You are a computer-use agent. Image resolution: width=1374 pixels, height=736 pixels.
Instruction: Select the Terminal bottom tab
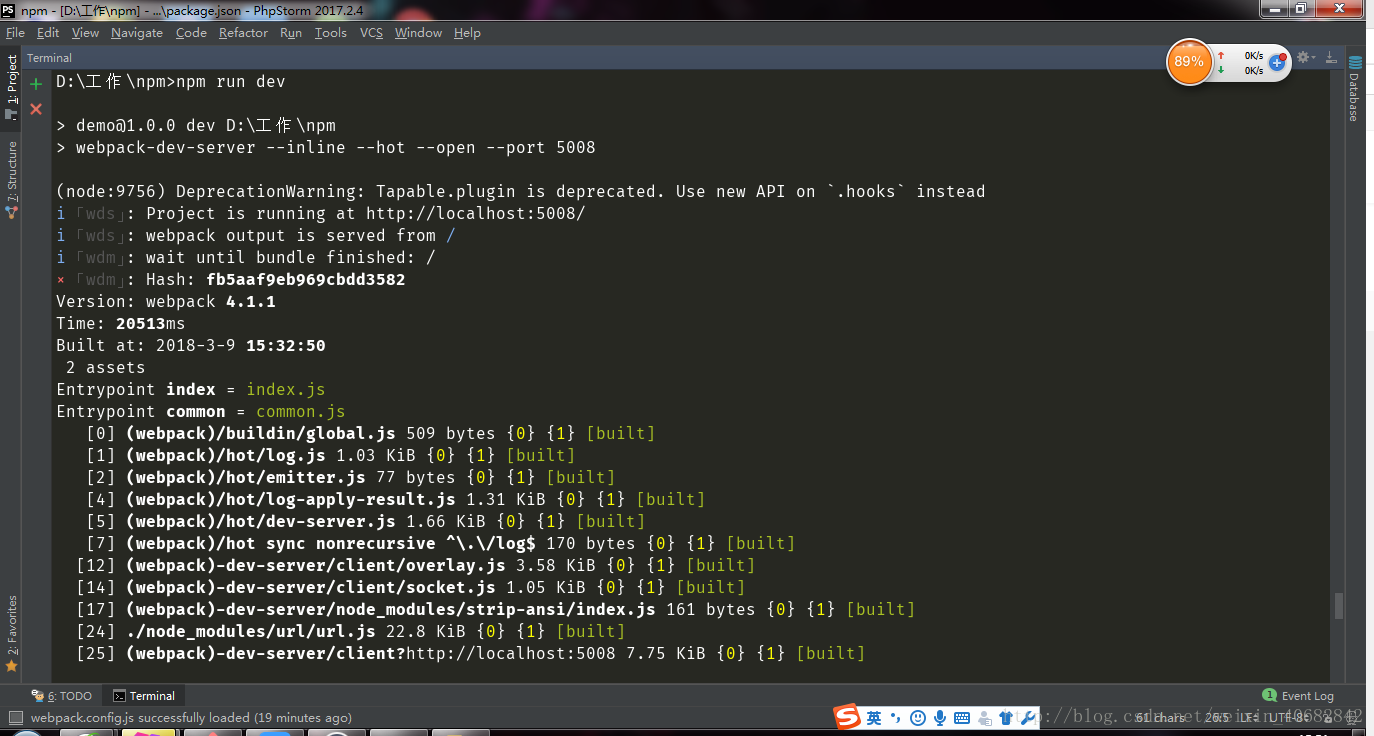[143, 696]
